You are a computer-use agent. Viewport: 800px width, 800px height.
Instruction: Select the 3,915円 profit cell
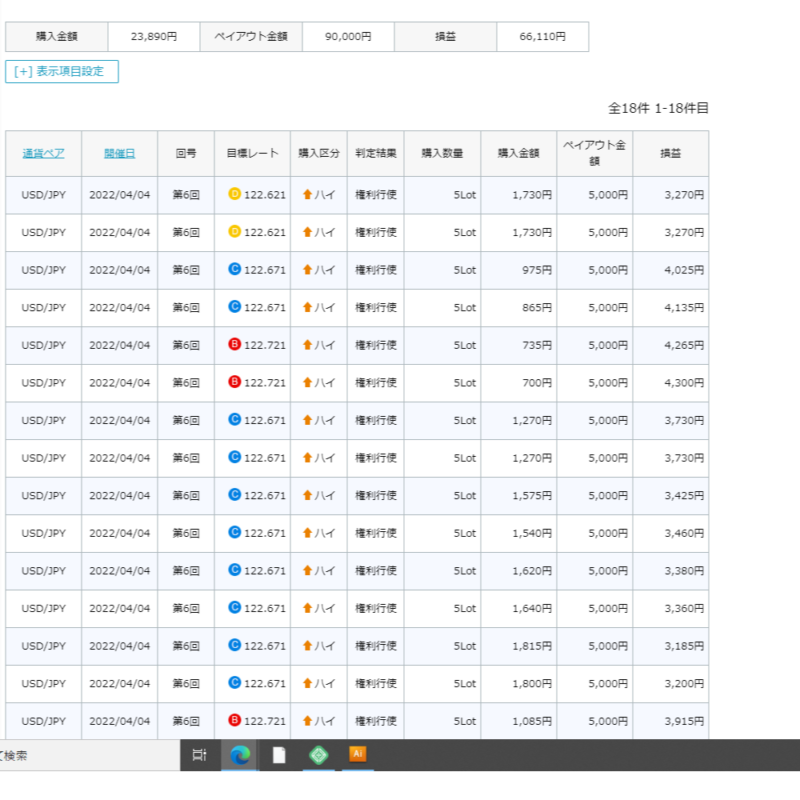(x=670, y=721)
